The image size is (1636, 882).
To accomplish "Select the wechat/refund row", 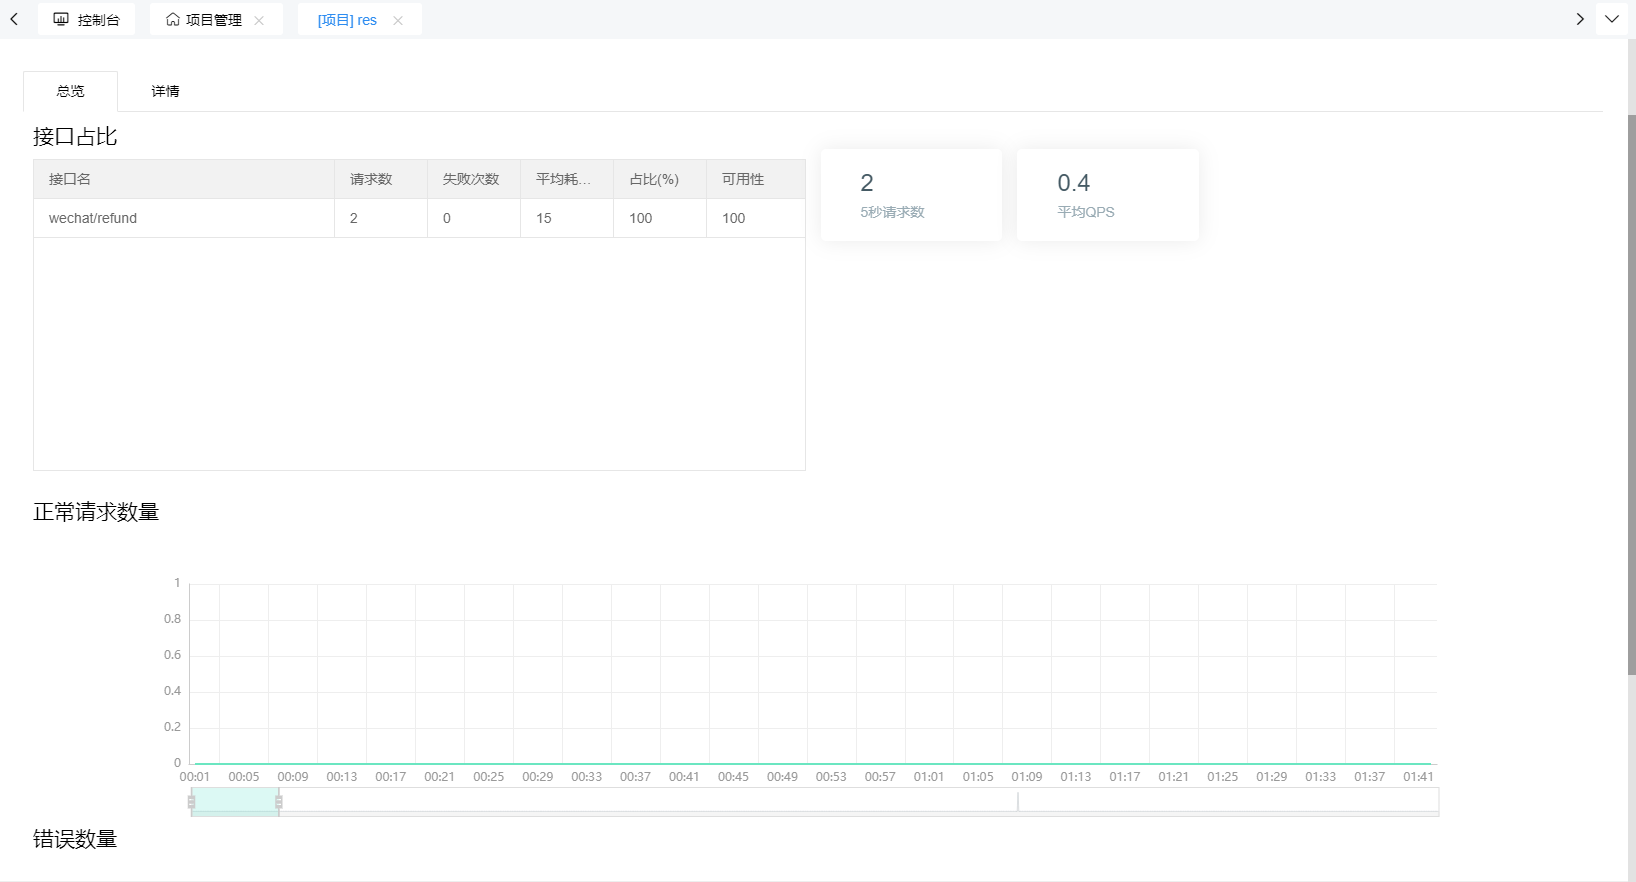I will point(419,218).
